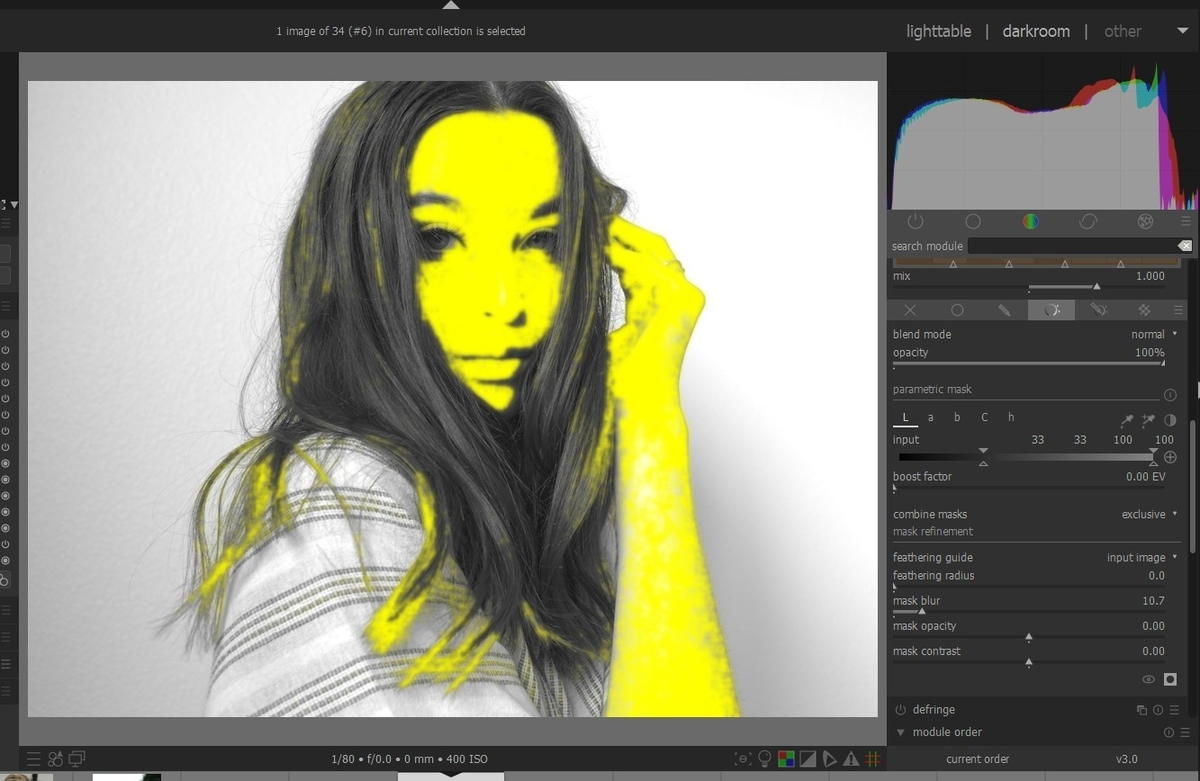The image size is (1200, 781).
Task: Toggle clipping indication icon
Action: (808, 759)
